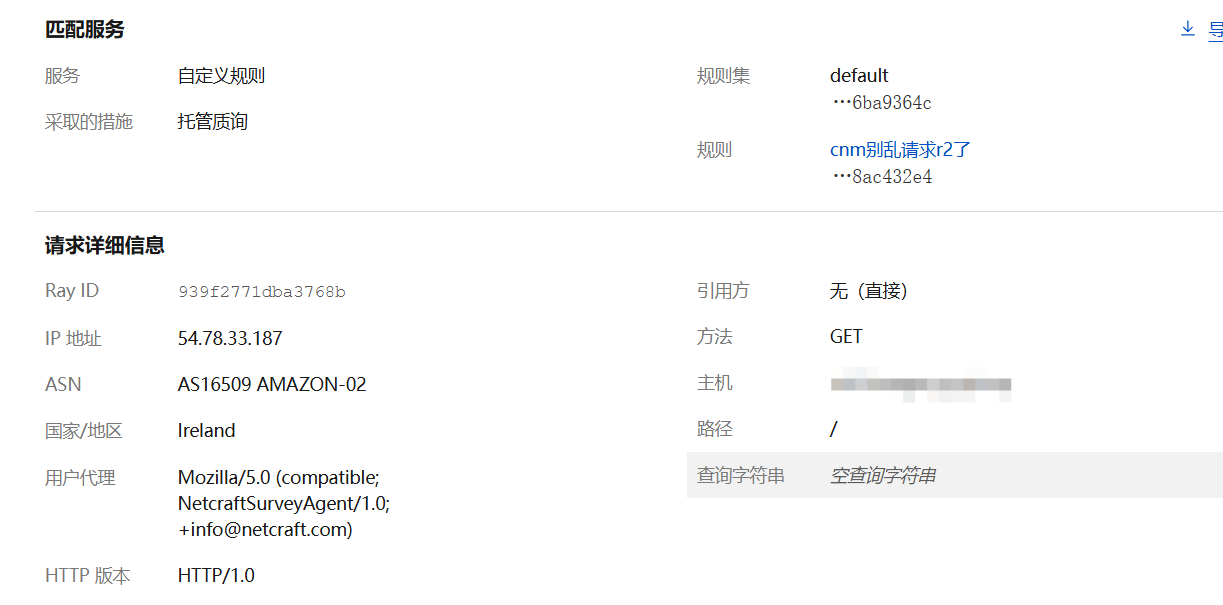This screenshot has height=605, width=1223.
Task: Click the IP address 54.78.33.187
Action: click(230, 338)
